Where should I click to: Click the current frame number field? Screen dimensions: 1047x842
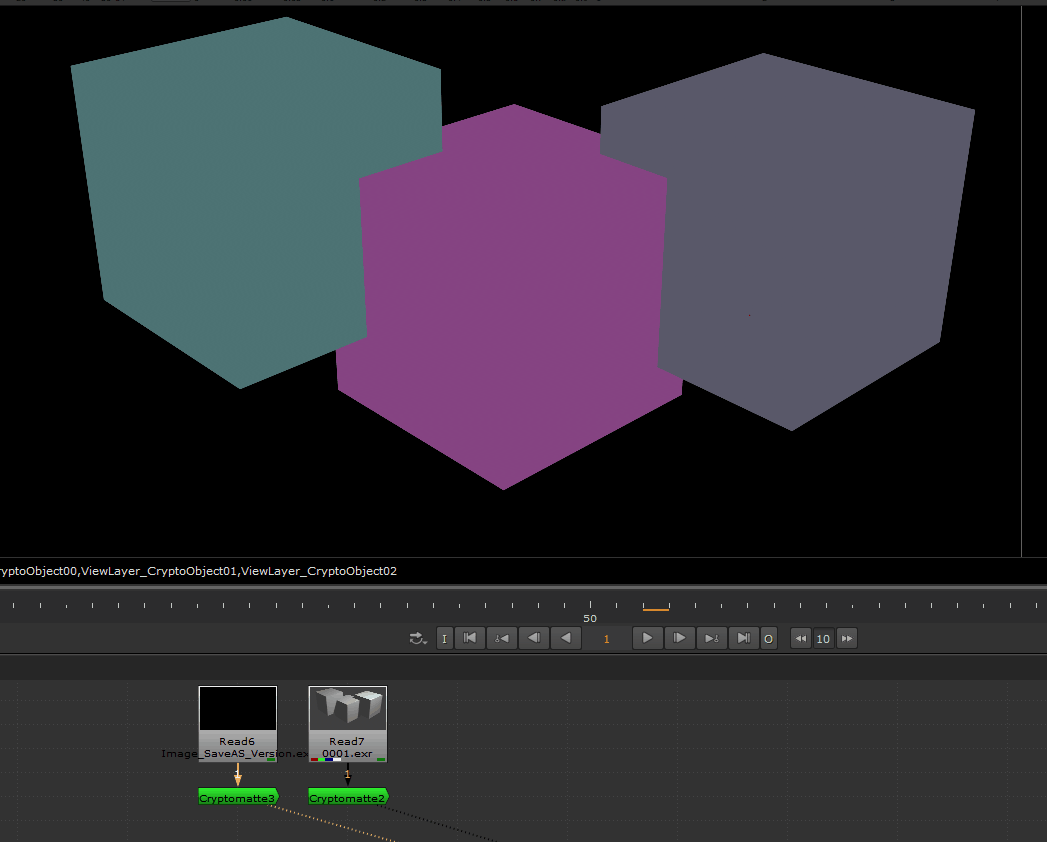pos(606,639)
